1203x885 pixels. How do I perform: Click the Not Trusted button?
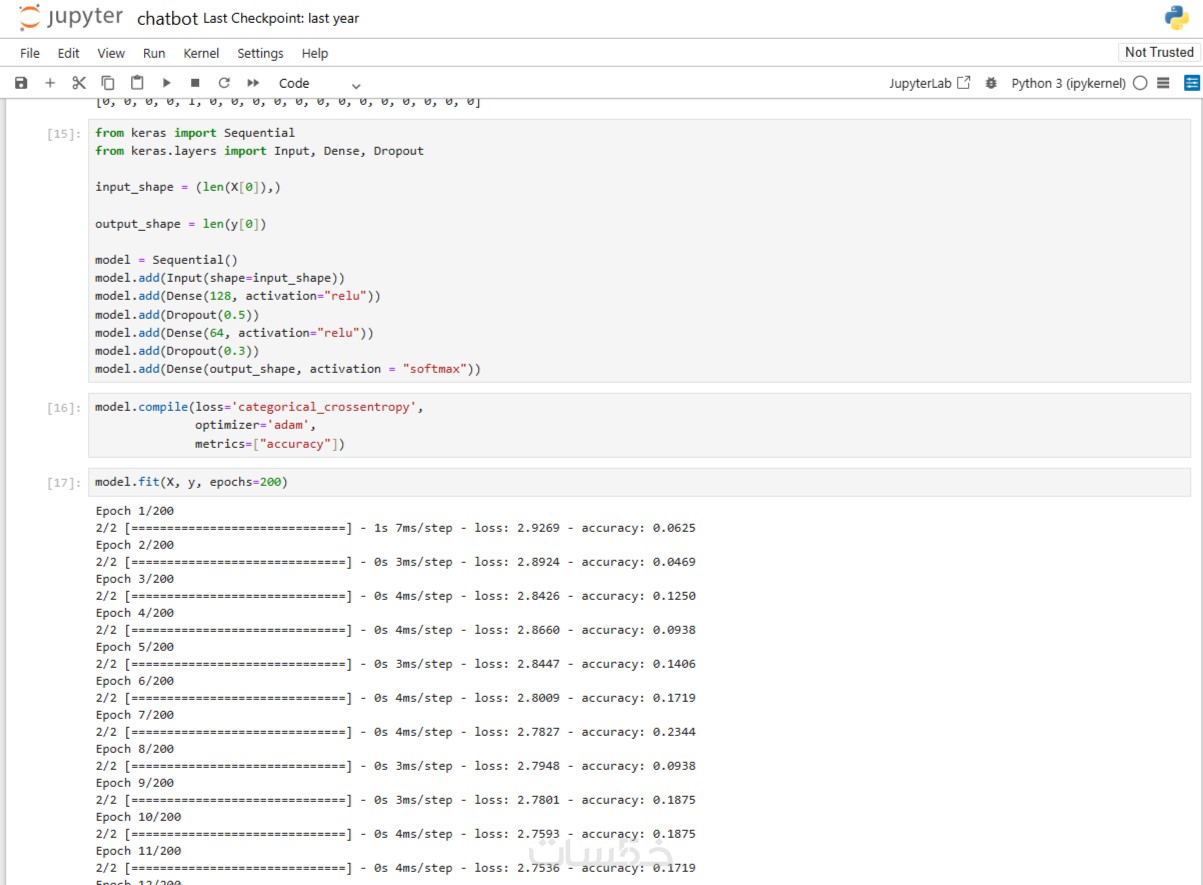pos(1158,52)
